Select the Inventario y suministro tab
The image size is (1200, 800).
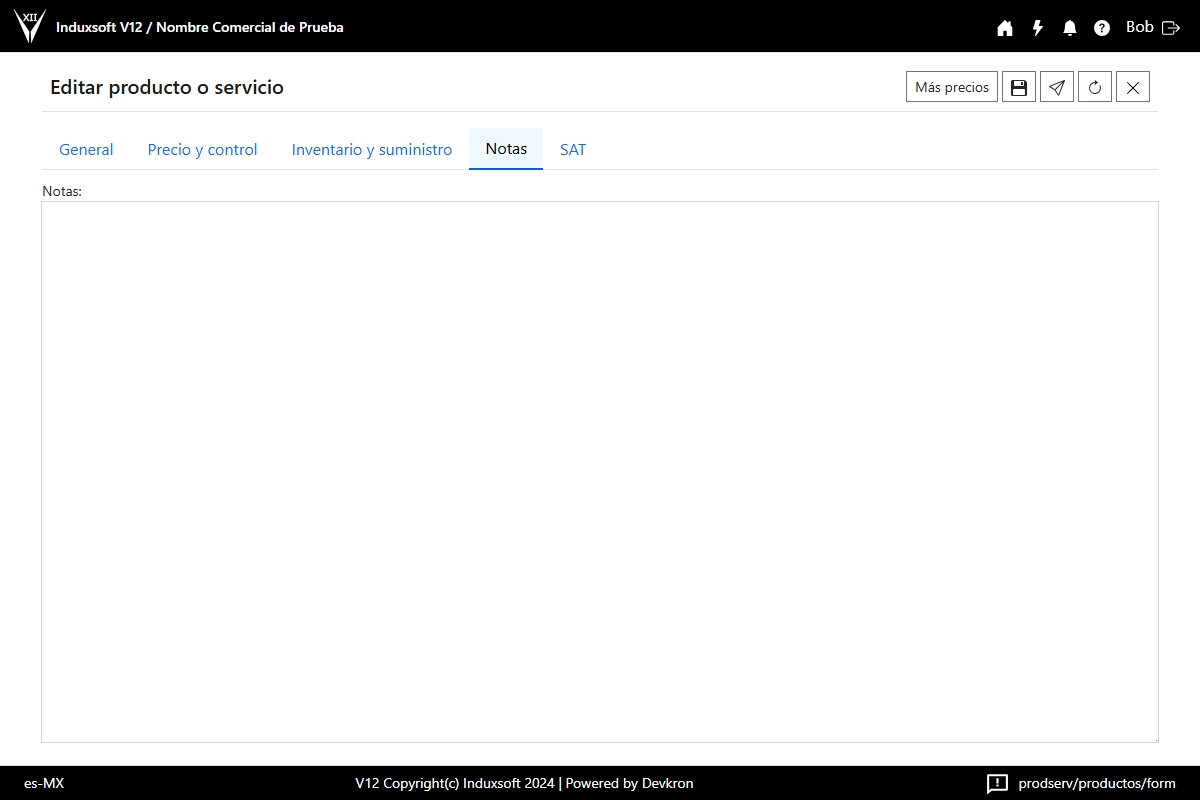[372, 149]
